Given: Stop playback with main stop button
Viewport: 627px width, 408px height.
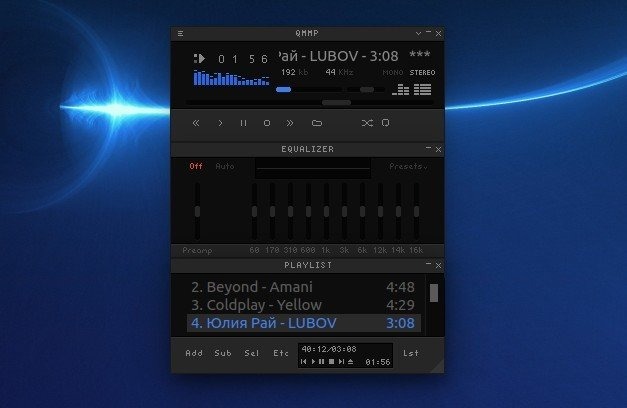Looking at the screenshot, I should click(267, 123).
